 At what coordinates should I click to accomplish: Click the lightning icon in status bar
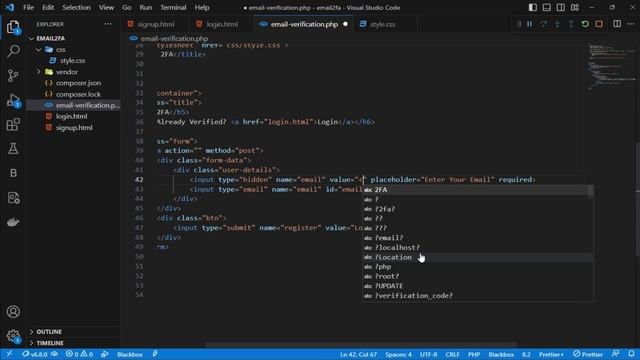pos(155,354)
